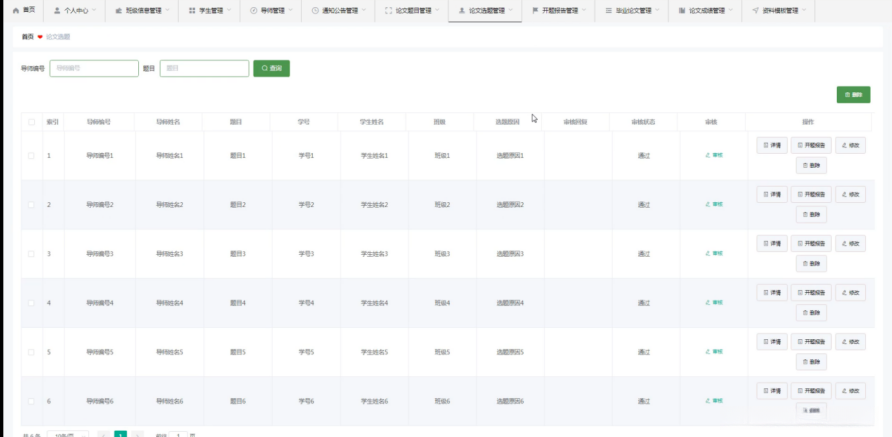Check the checkbox for row 3
The height and width of the screenshot is (437, 892).
31,254
